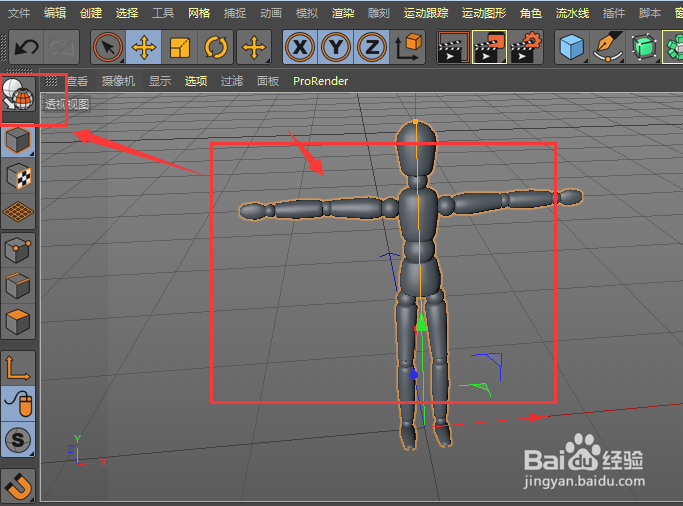The width and height of the screenshot is (683, 506).
Task: Activate the Rotate tool
Action: 216,47
